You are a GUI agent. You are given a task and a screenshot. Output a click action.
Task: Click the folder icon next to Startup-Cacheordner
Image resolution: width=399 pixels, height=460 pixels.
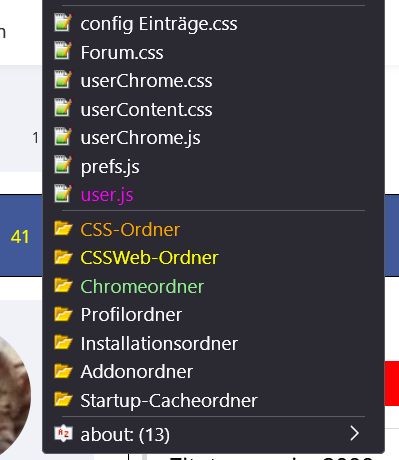[x=63, y=399]
